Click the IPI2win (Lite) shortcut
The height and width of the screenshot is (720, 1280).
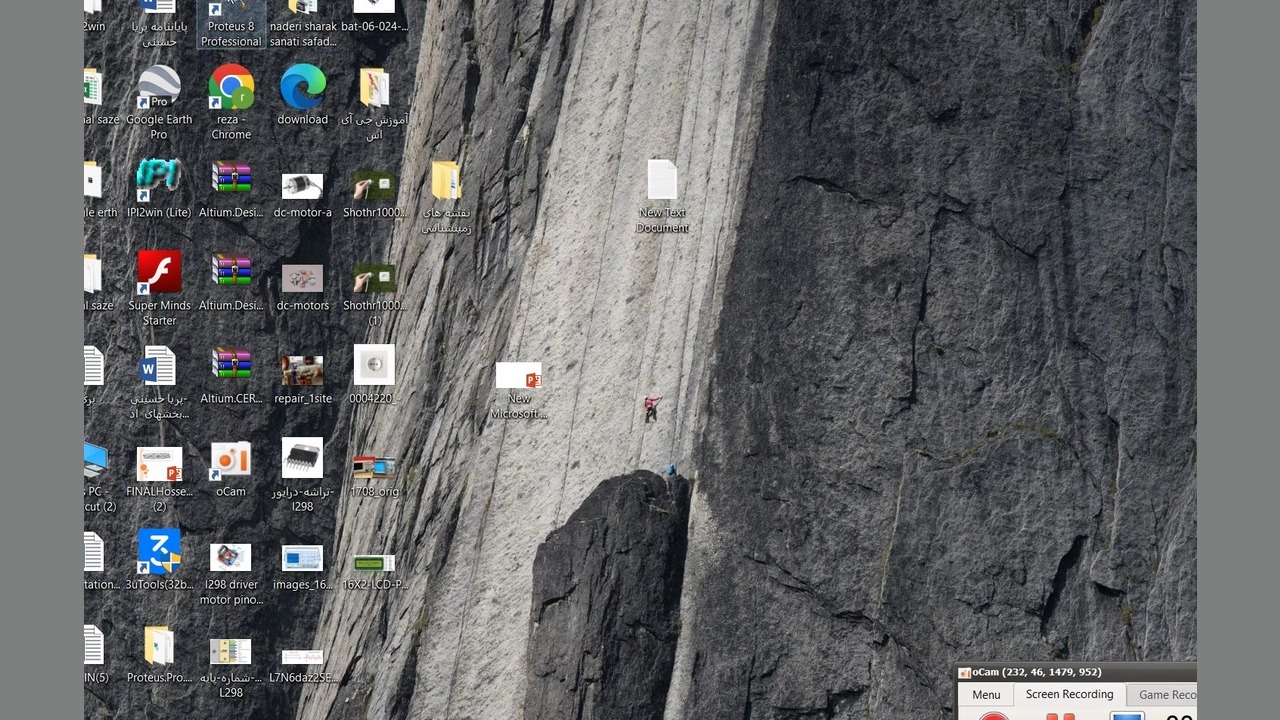pos(159,189)
